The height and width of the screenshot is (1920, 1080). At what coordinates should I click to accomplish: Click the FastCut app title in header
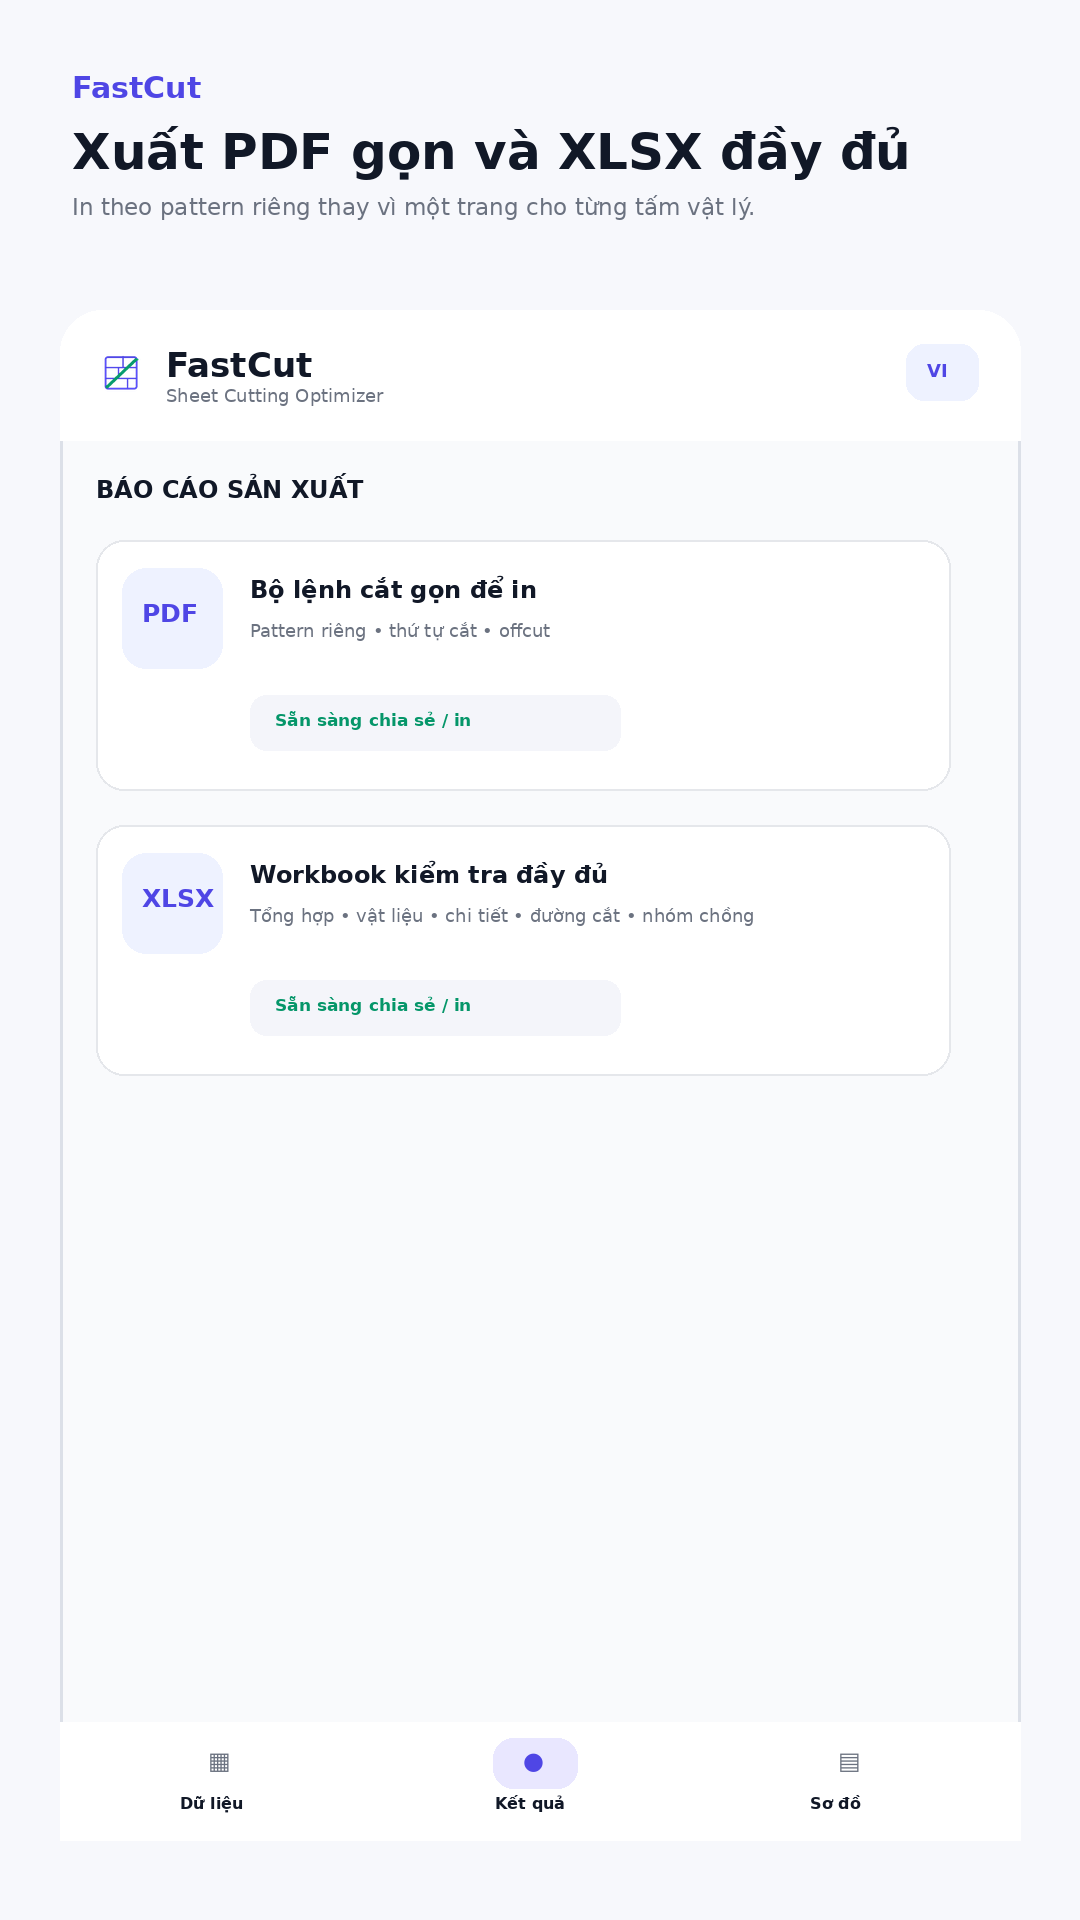click(239, 366)
